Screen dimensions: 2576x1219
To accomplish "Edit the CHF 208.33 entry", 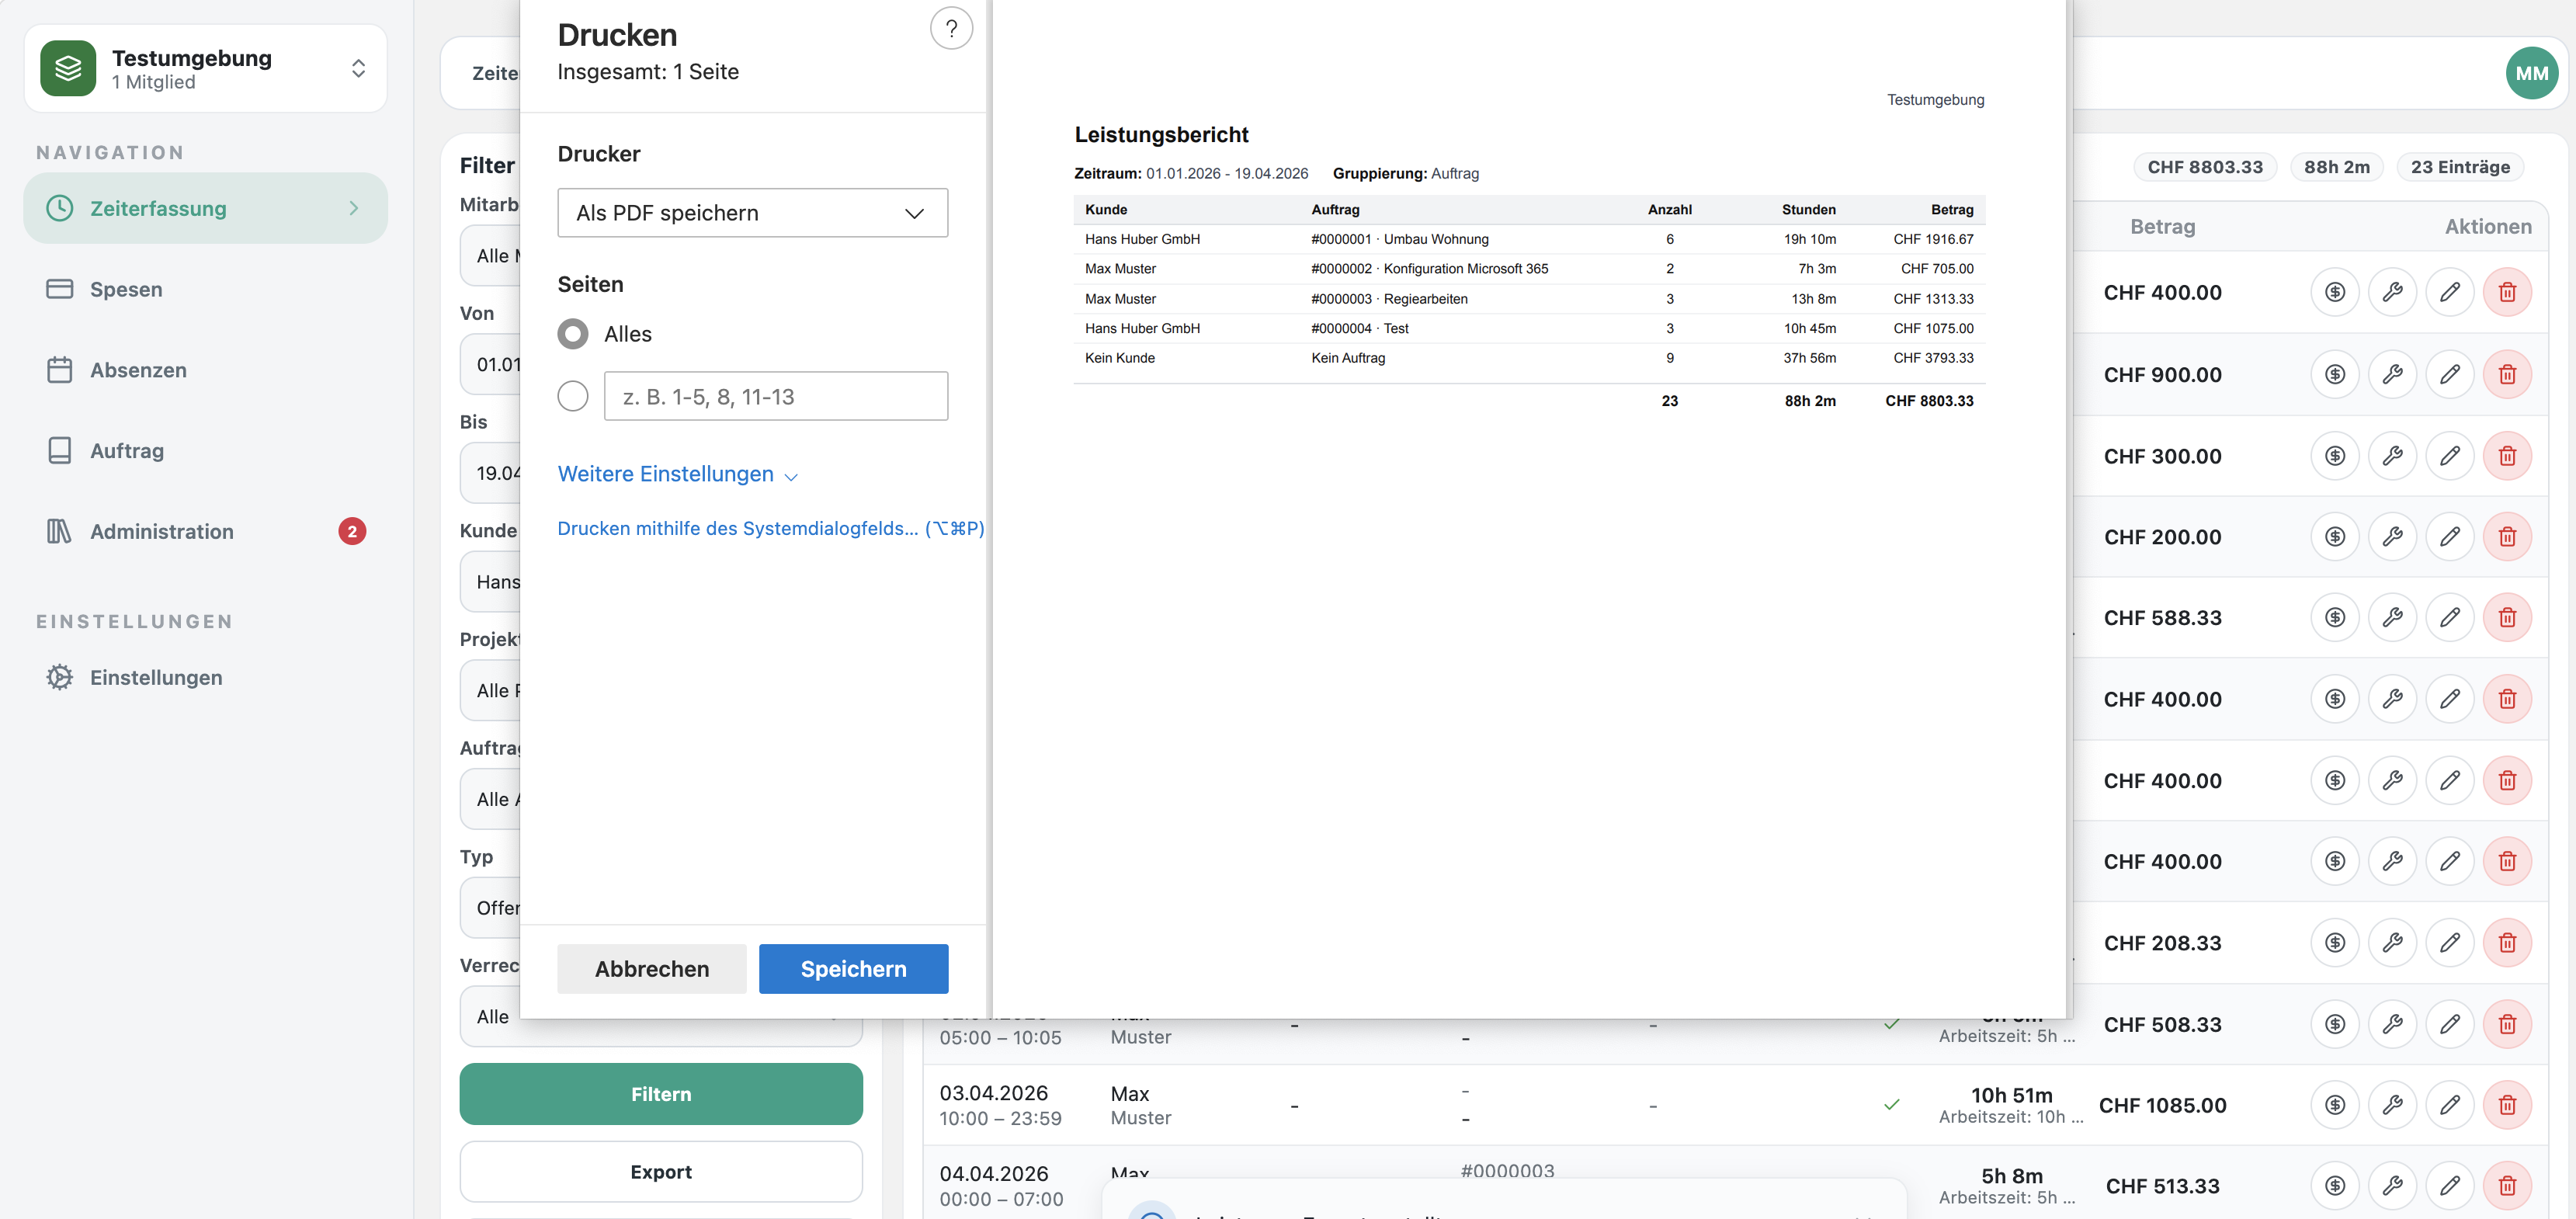I will pos(2449,942).
